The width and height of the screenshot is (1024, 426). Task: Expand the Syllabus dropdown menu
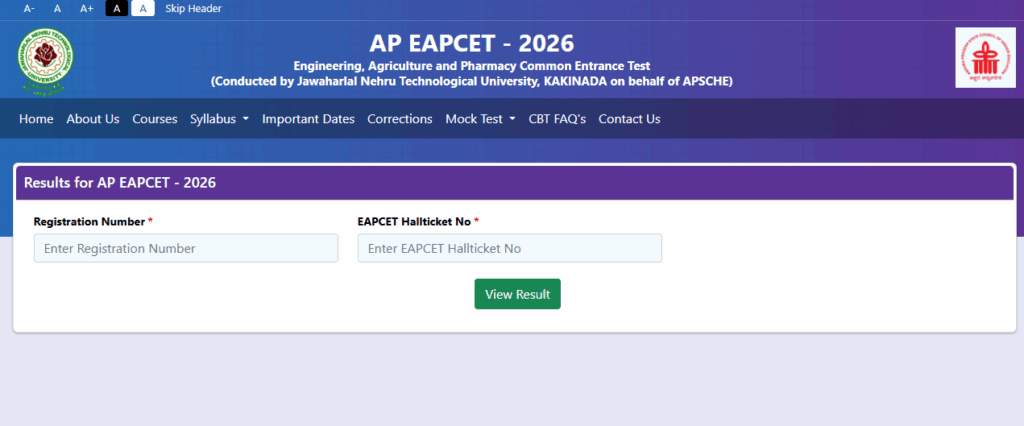tap(219, 119)
